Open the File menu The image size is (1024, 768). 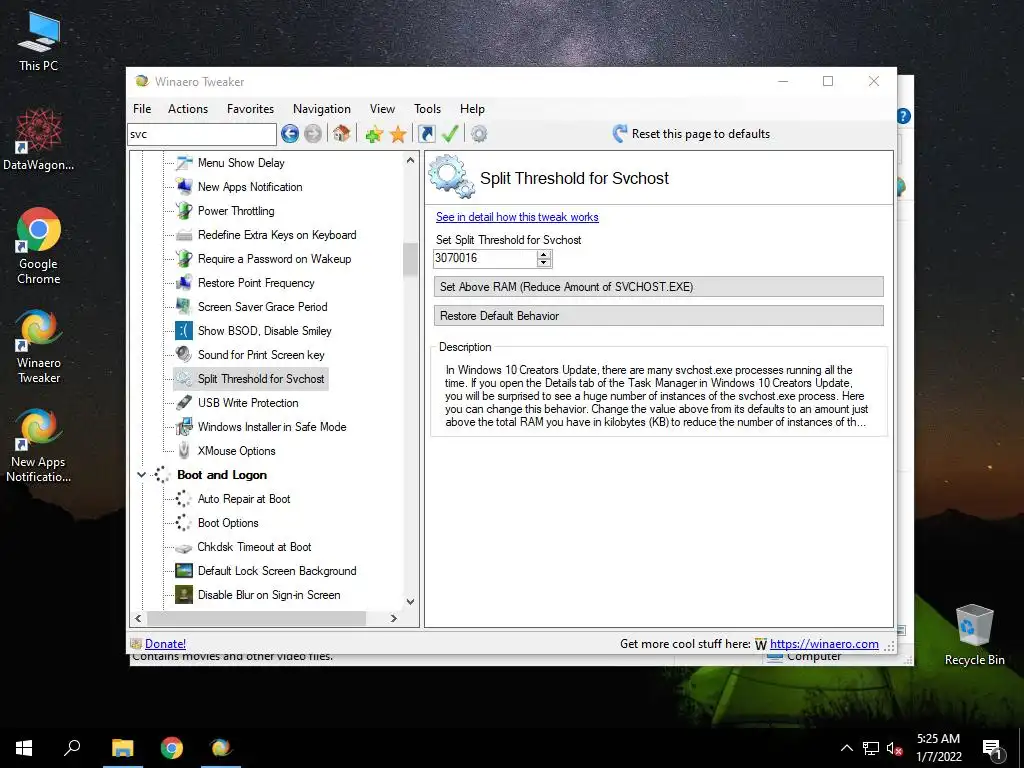(x=142, y=109)
